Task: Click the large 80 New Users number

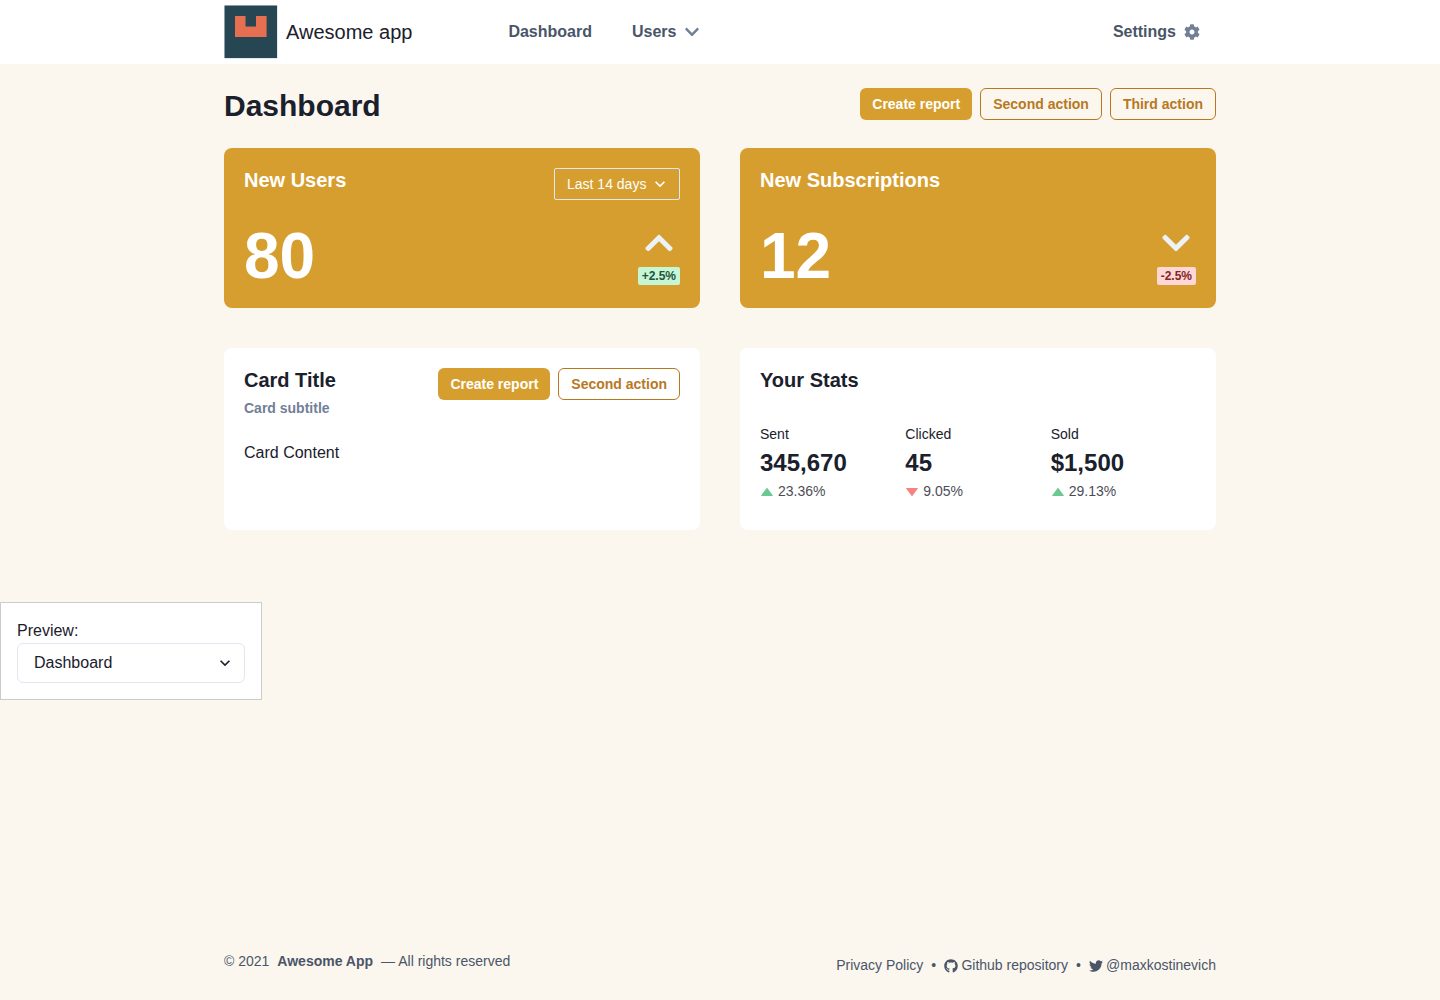Action: point(279,256)
